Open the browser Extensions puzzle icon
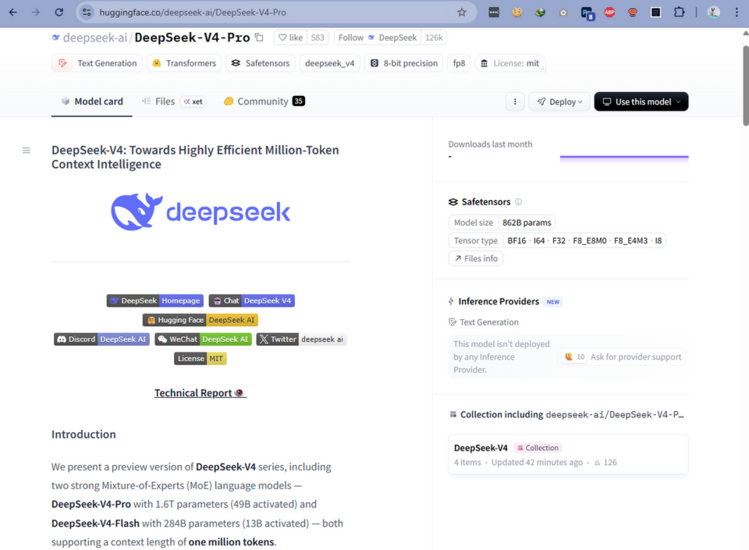This screenshot has width=749, height=550. (x=679, y=12)
